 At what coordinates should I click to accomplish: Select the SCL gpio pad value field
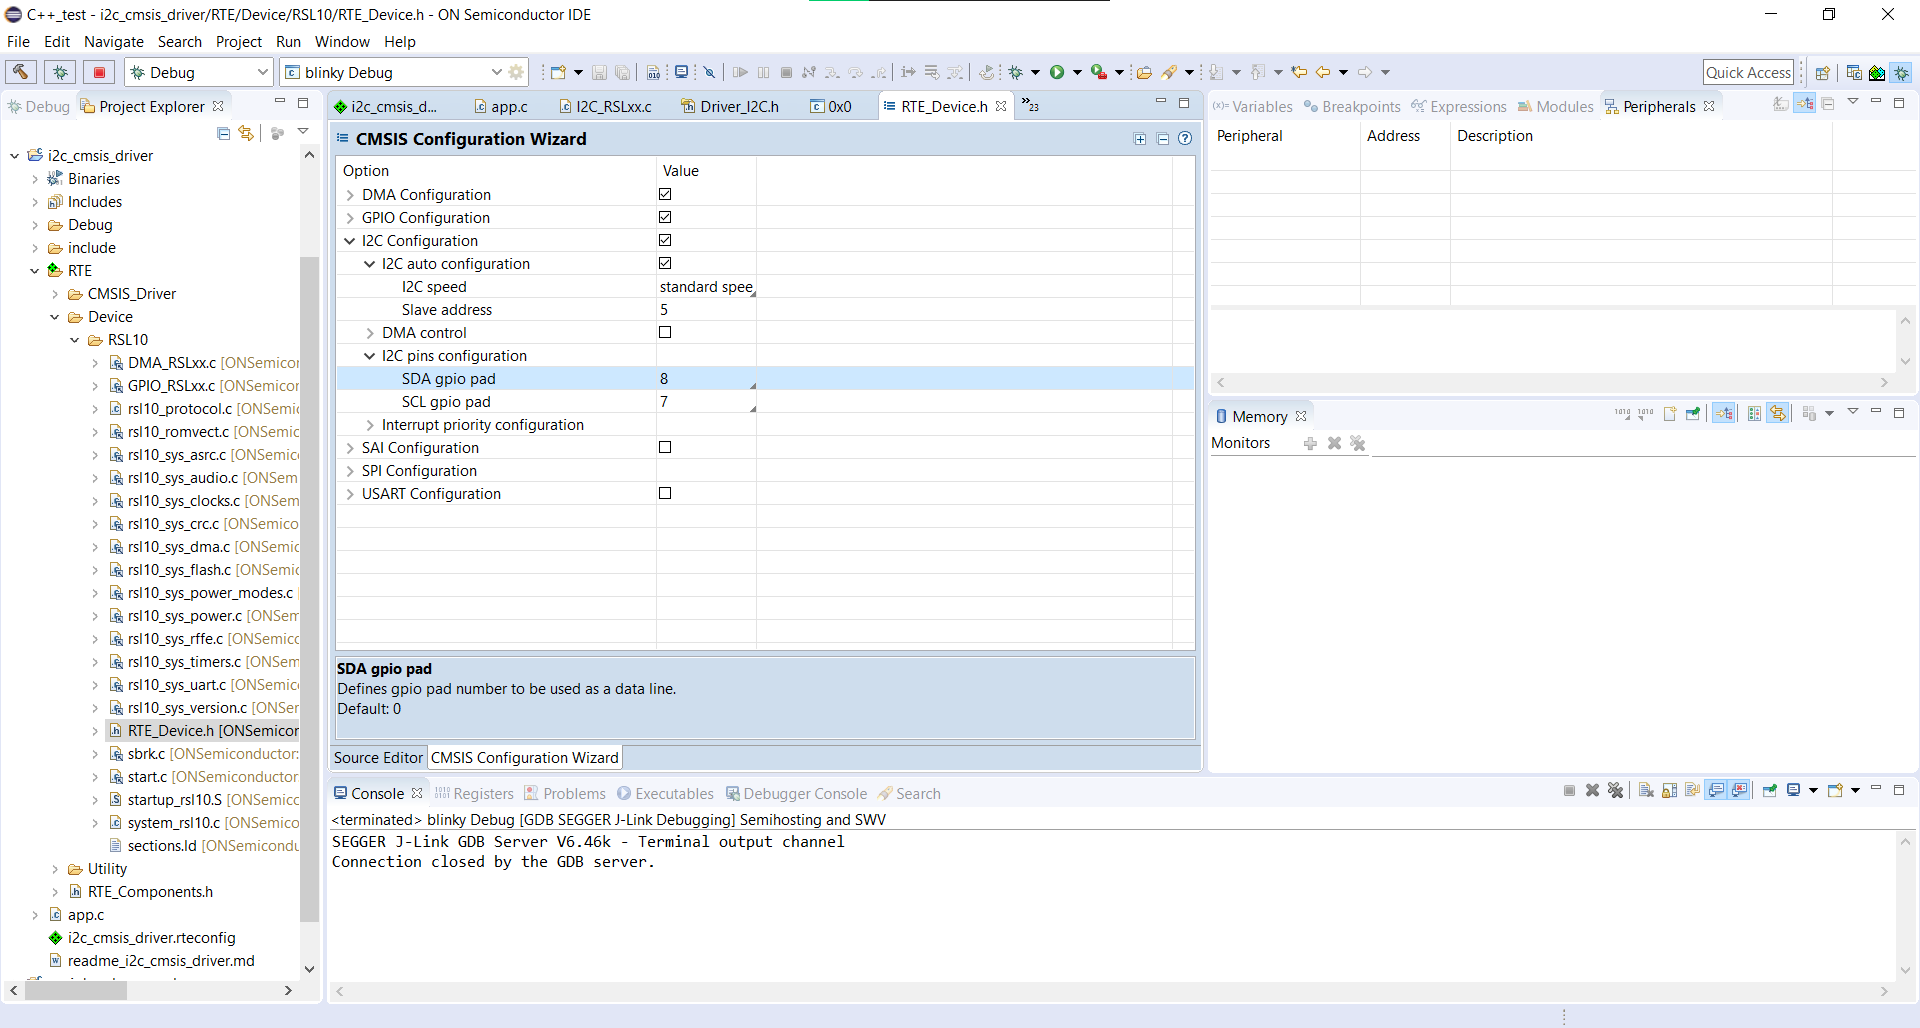point(705,402)
